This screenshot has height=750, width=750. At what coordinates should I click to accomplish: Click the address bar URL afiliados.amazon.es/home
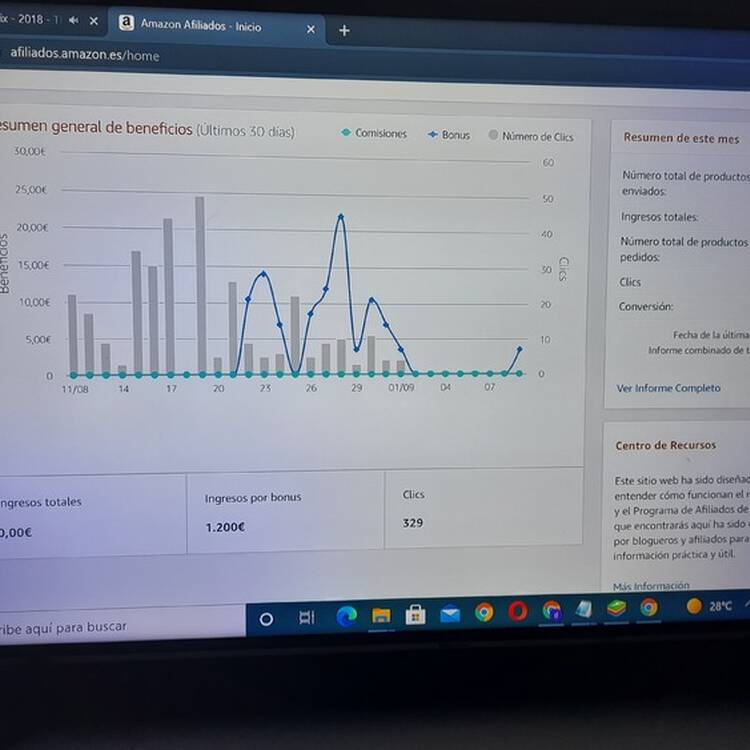(85, 54)
